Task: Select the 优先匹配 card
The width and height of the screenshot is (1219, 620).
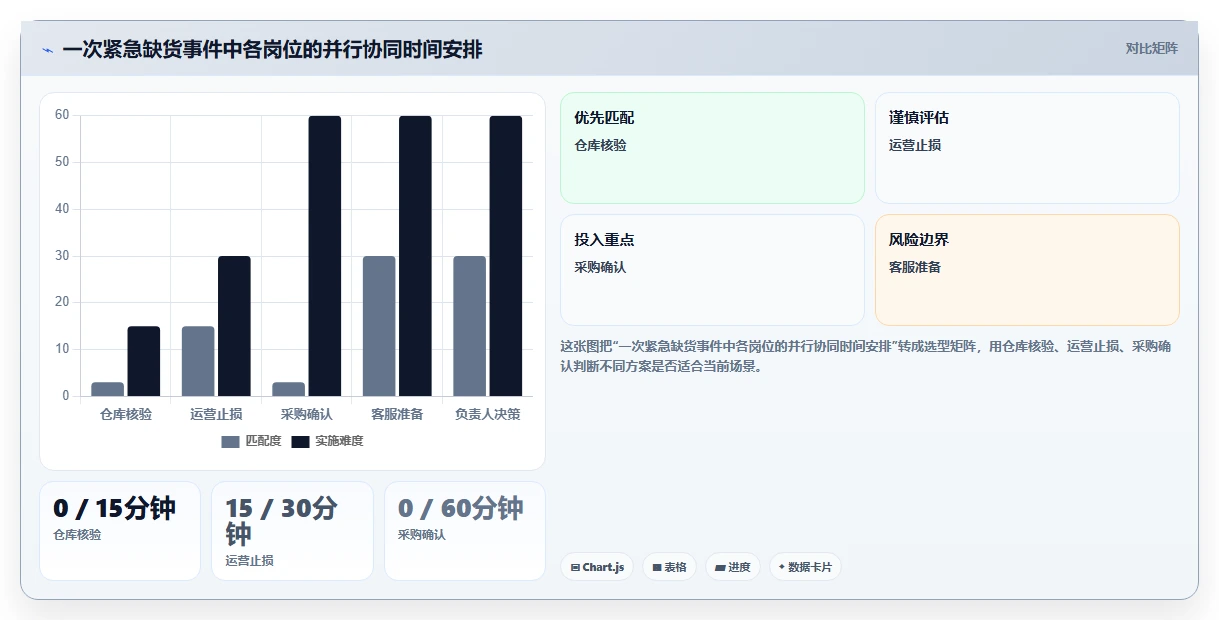Action: (712, 148)
